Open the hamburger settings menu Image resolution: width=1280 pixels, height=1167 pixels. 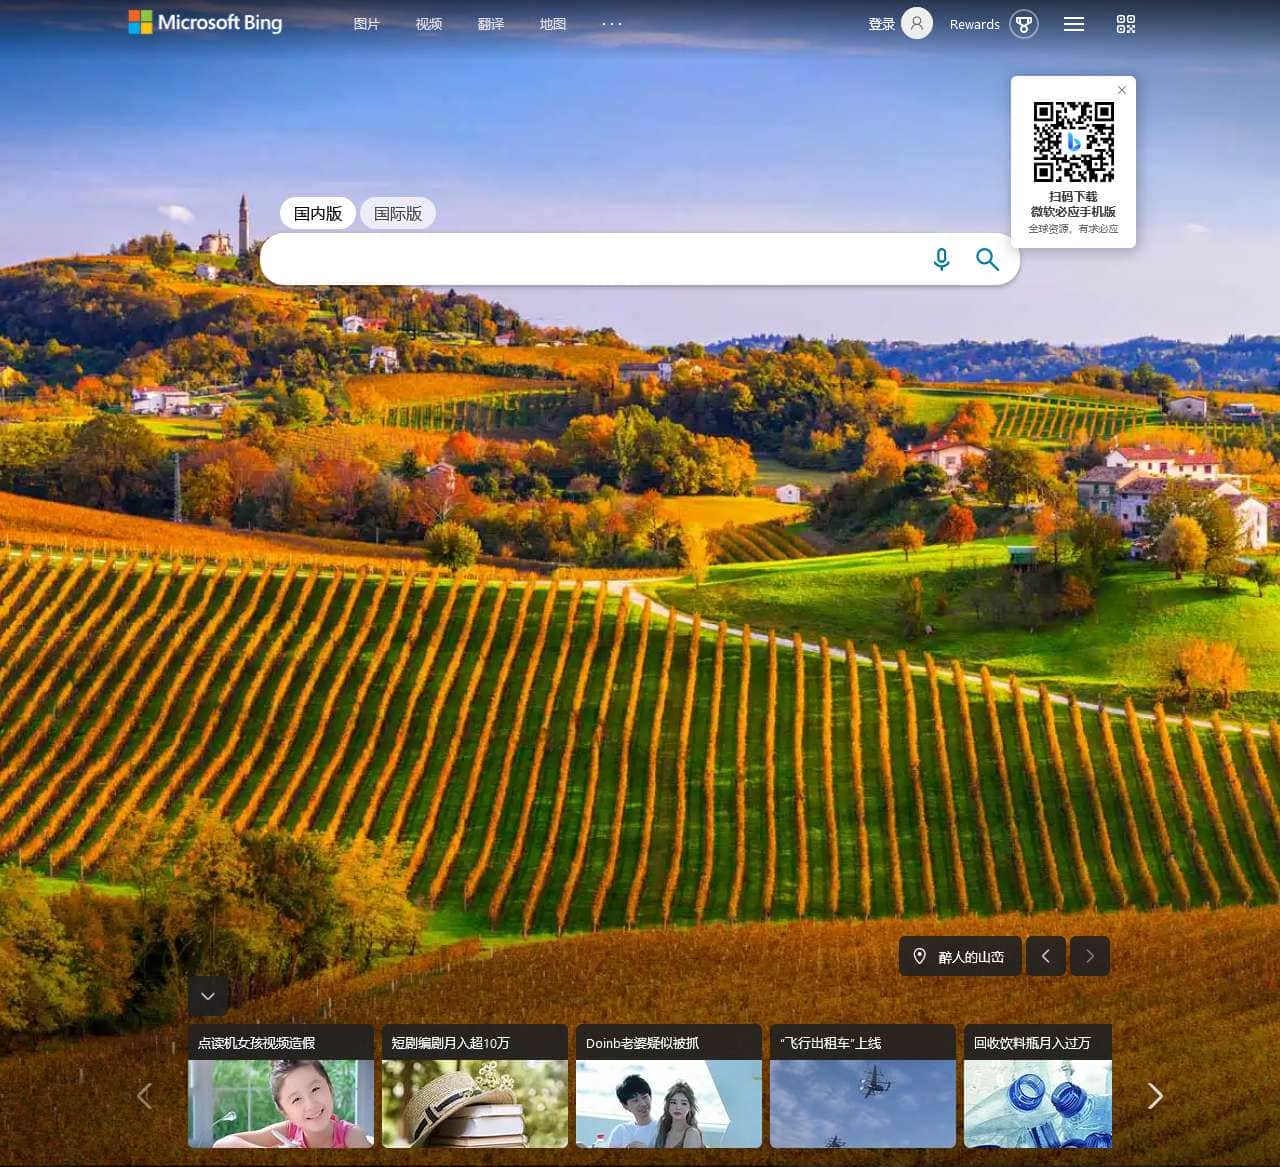point(1074,24)
